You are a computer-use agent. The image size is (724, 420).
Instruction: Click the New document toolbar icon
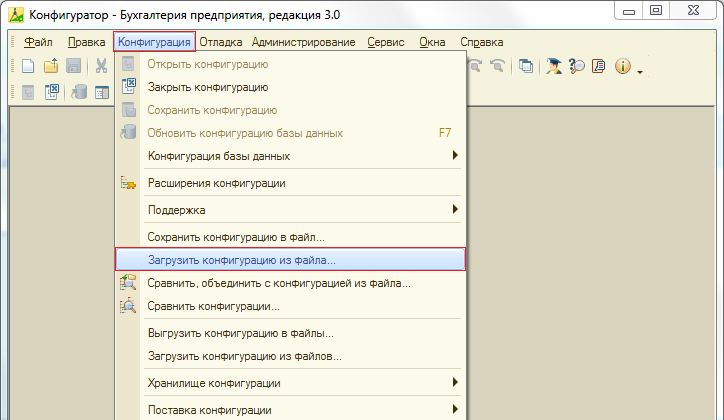(28, 66)
